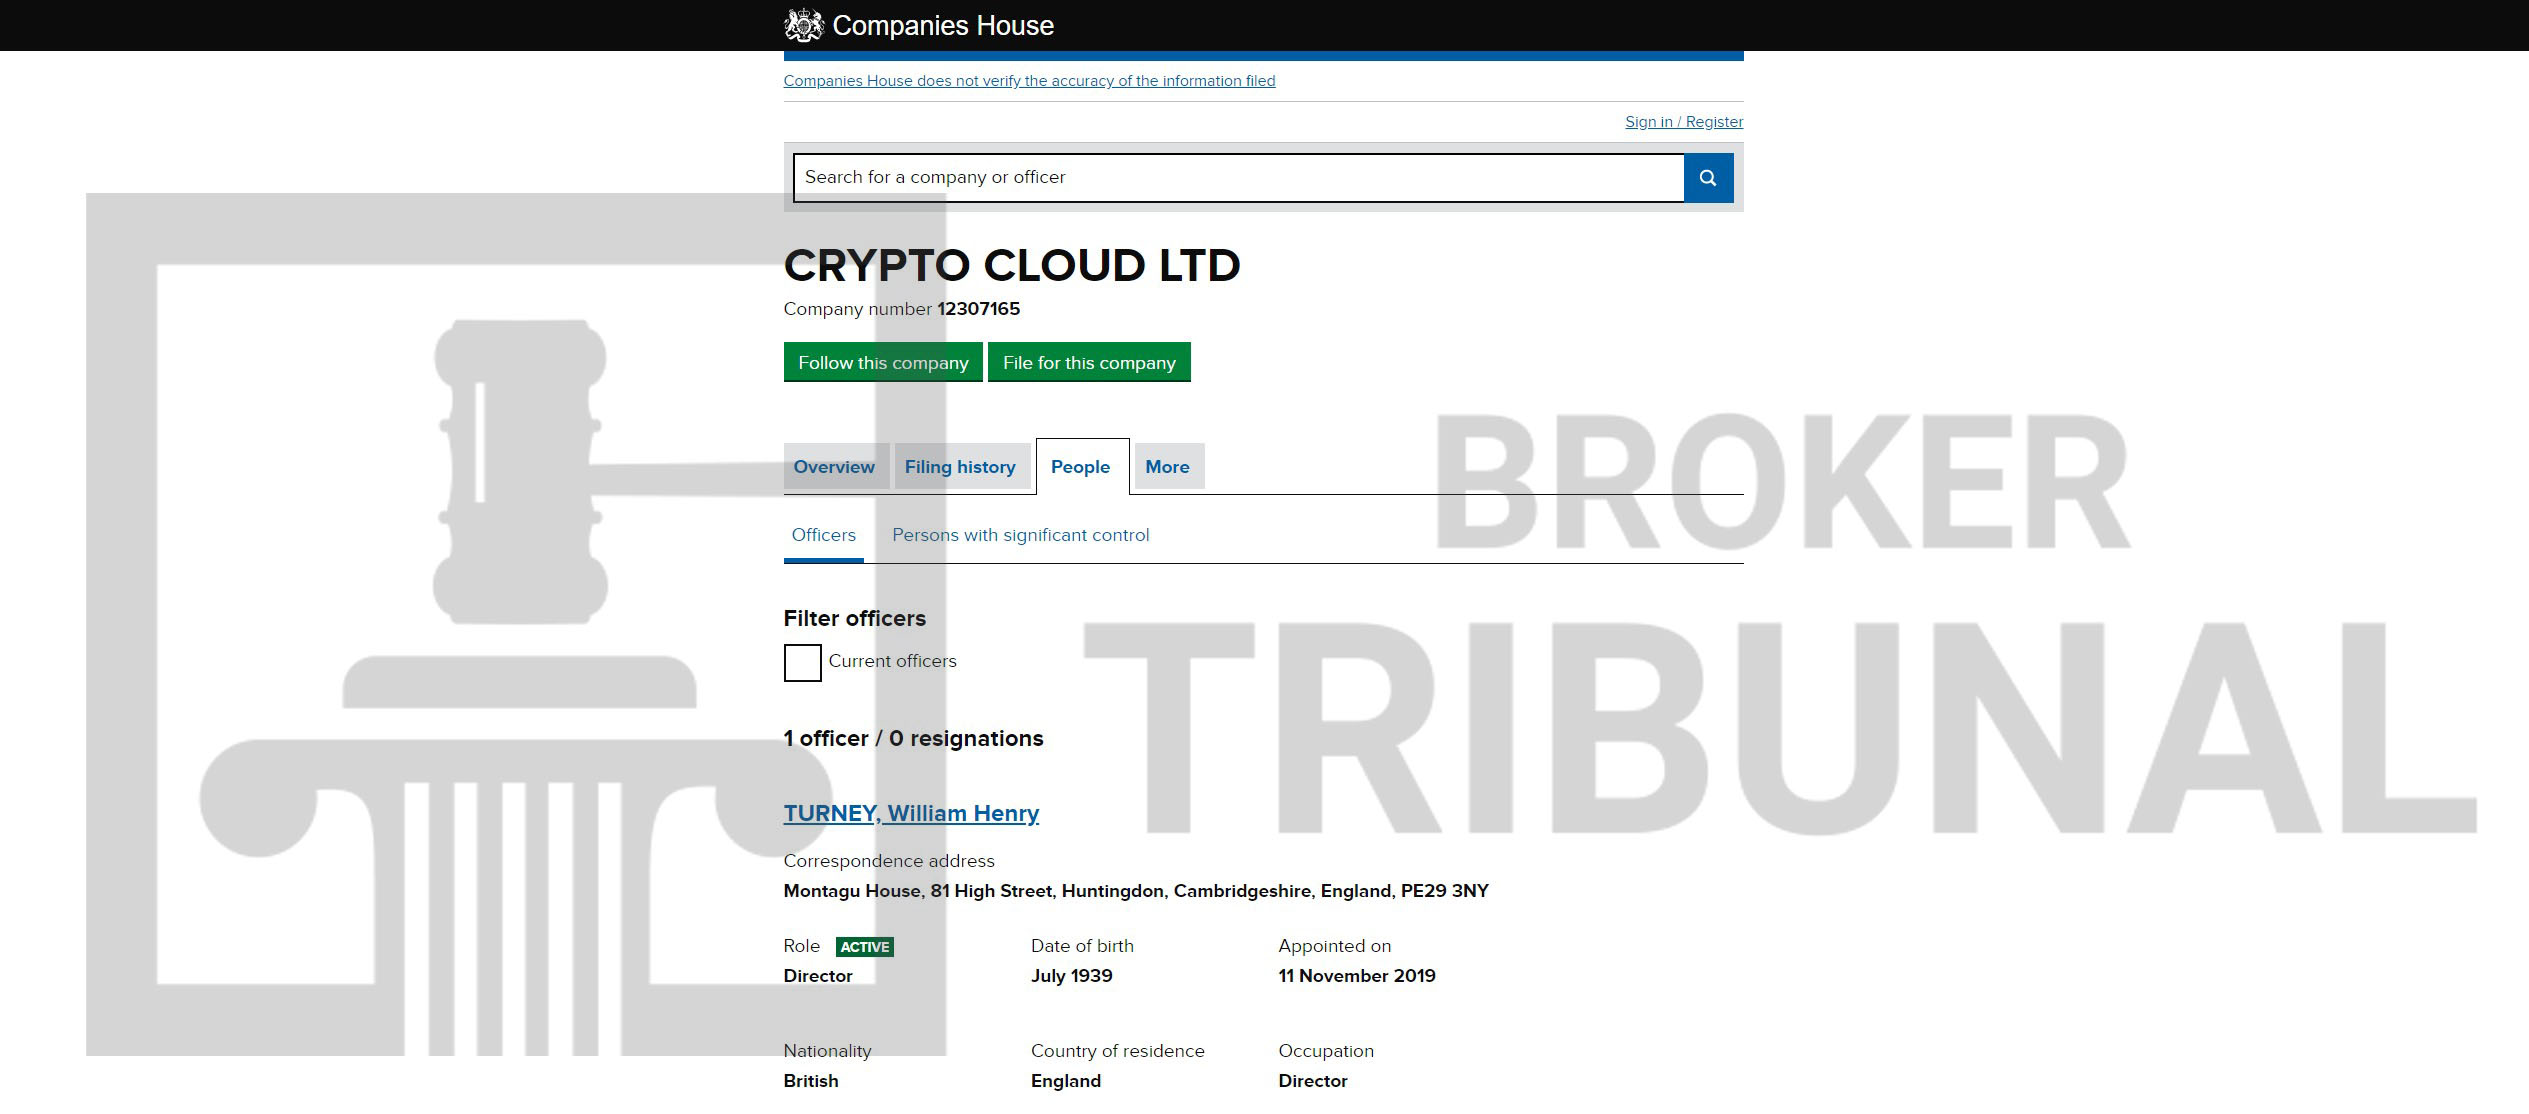Select company number 12307165

[978, 309]
